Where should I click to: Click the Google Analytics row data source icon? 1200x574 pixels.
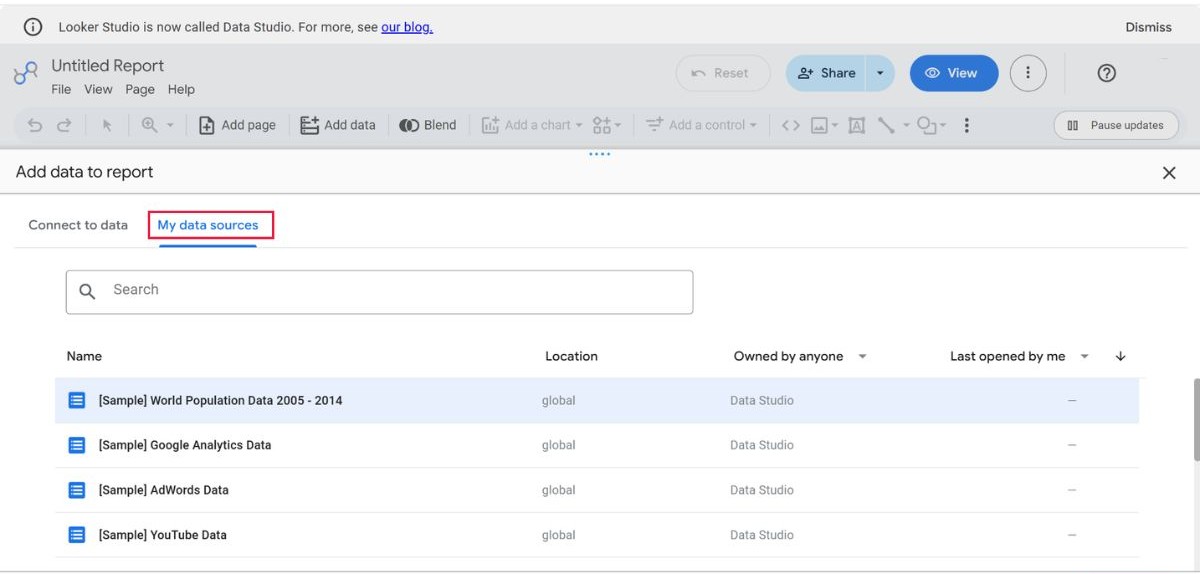click(77, 445)
